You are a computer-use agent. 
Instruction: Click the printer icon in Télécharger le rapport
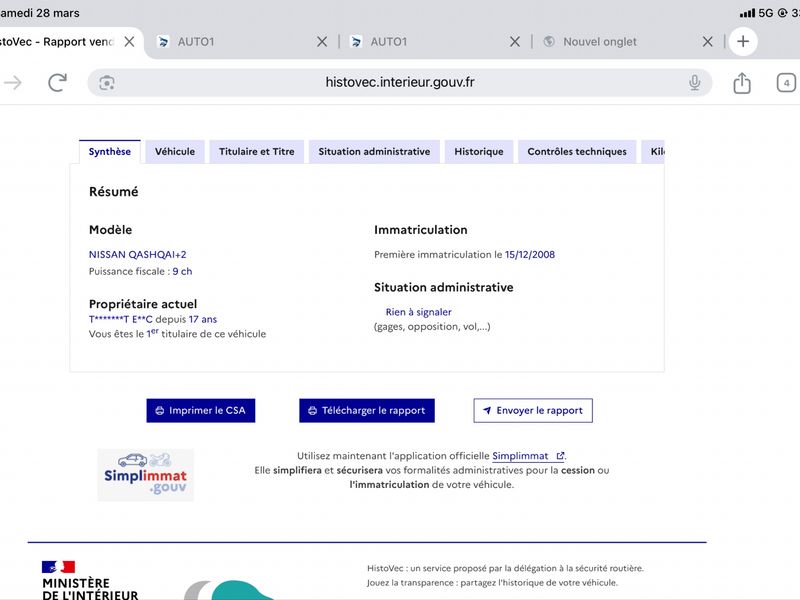click(x=312, y=411)
